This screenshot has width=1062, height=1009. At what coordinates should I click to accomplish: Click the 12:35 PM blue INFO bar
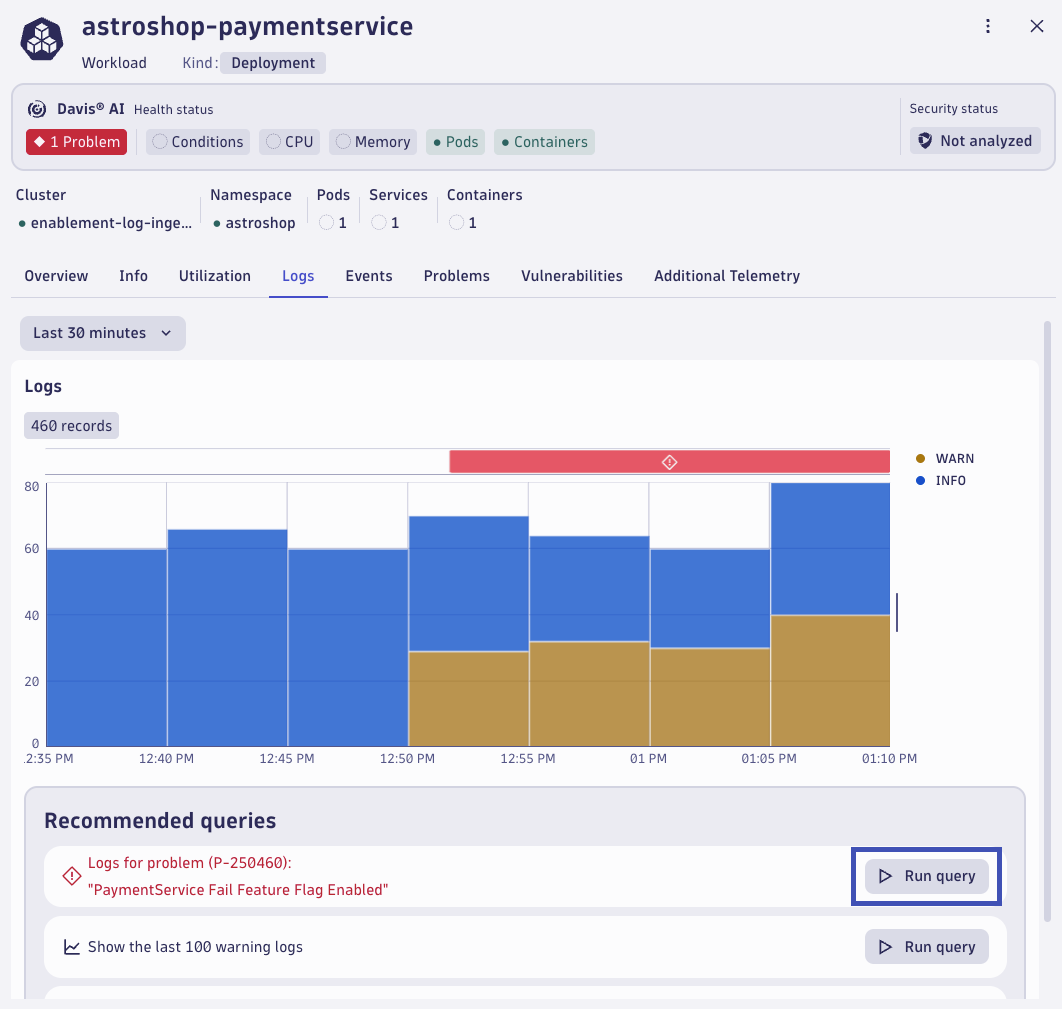pyautogui.click(x=106, y=647)
